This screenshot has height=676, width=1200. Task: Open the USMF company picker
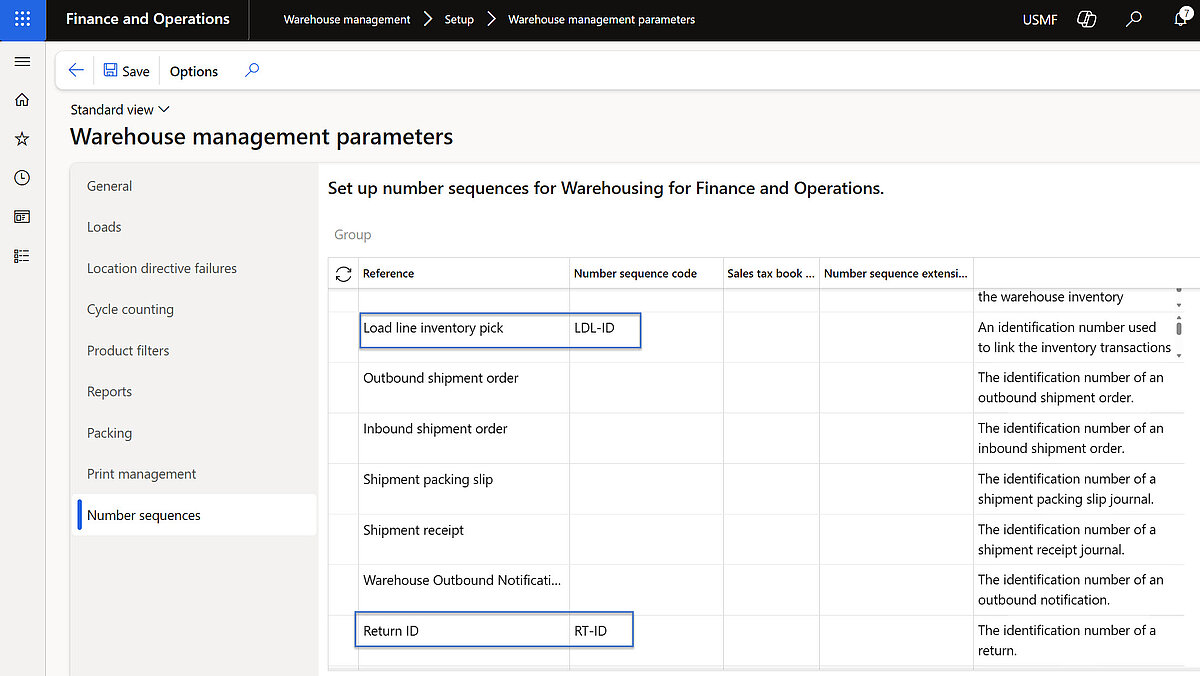[1039, 19]
